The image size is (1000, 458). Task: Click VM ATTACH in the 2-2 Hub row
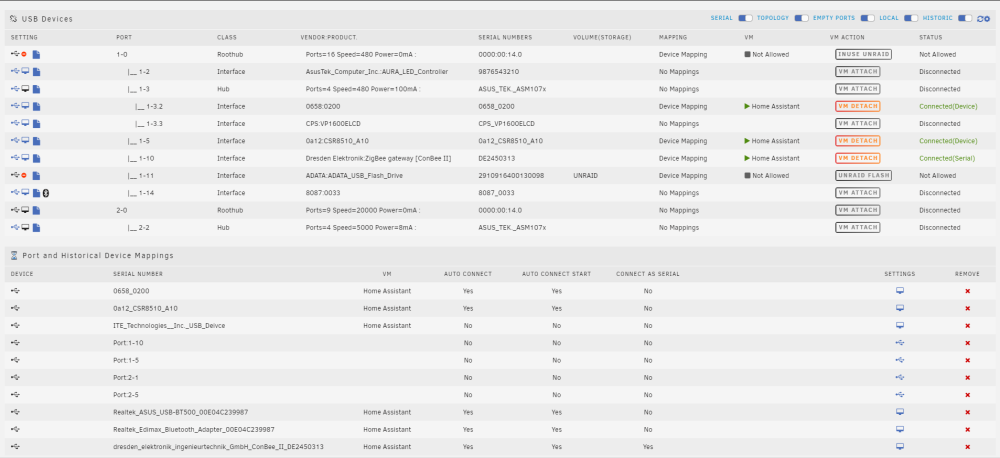pyautogui.click(x=858, y=227)
